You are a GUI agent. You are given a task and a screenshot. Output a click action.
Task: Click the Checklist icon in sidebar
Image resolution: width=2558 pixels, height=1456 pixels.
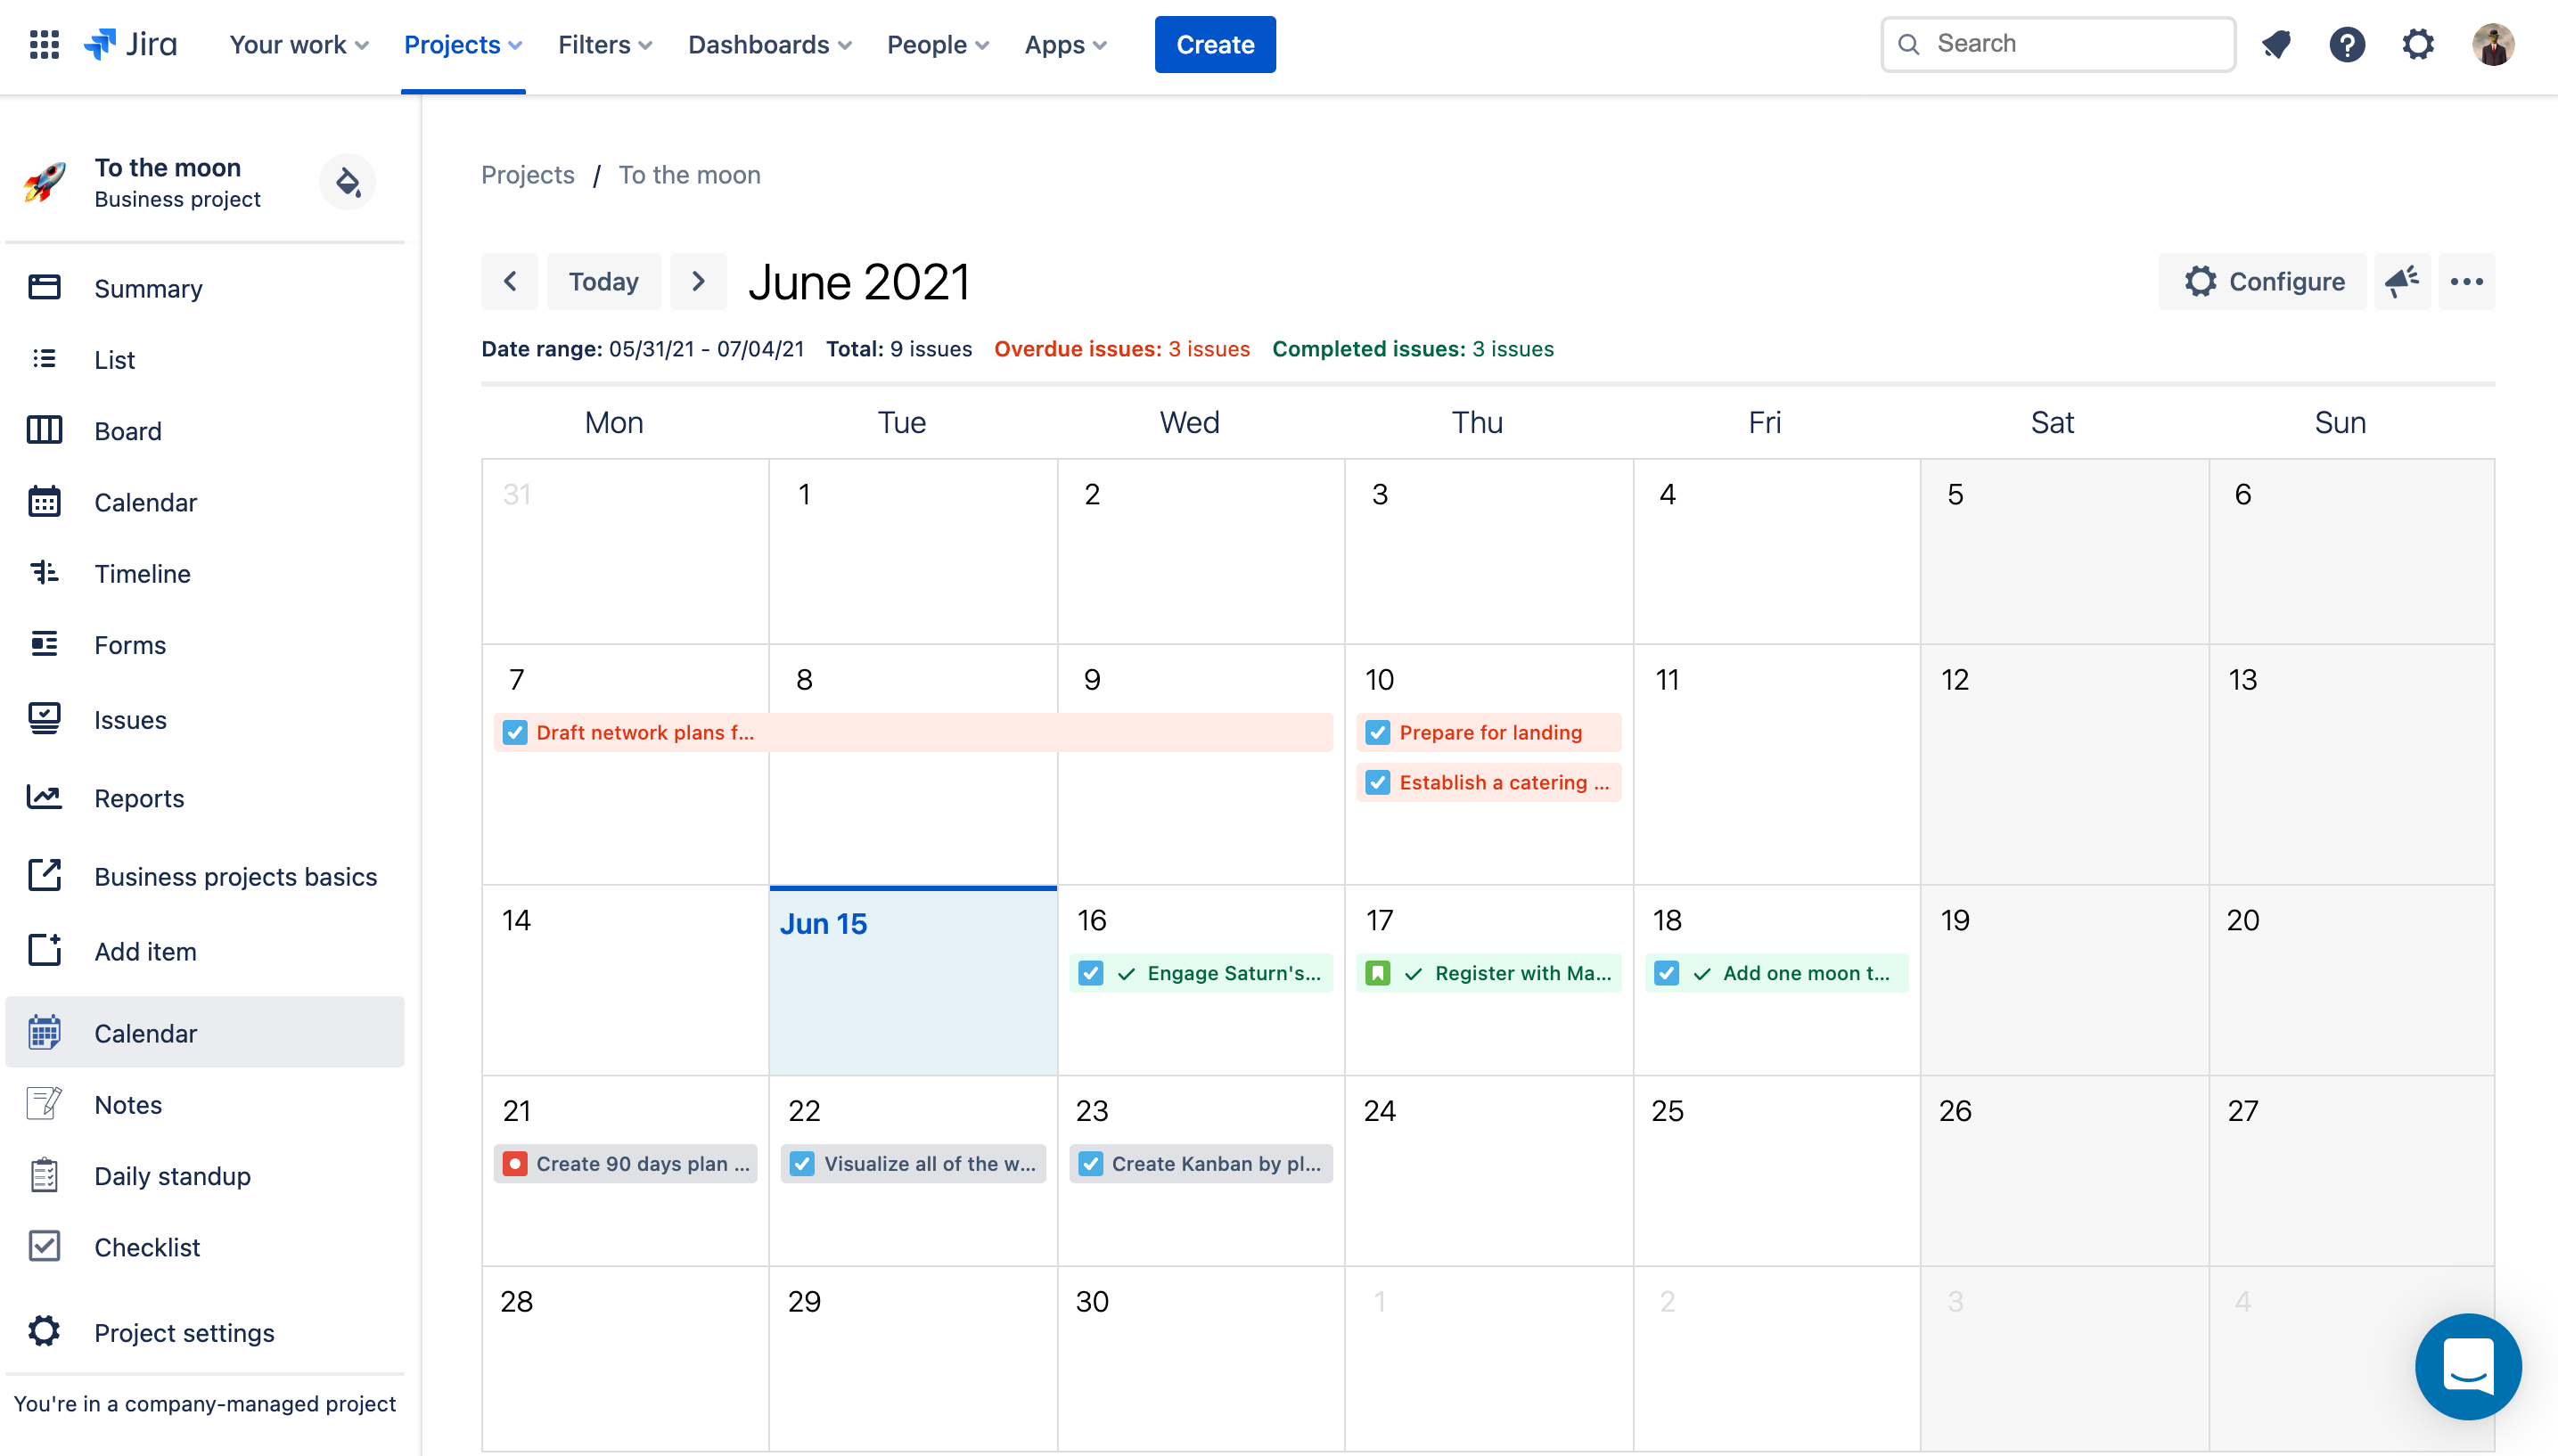44,1245
